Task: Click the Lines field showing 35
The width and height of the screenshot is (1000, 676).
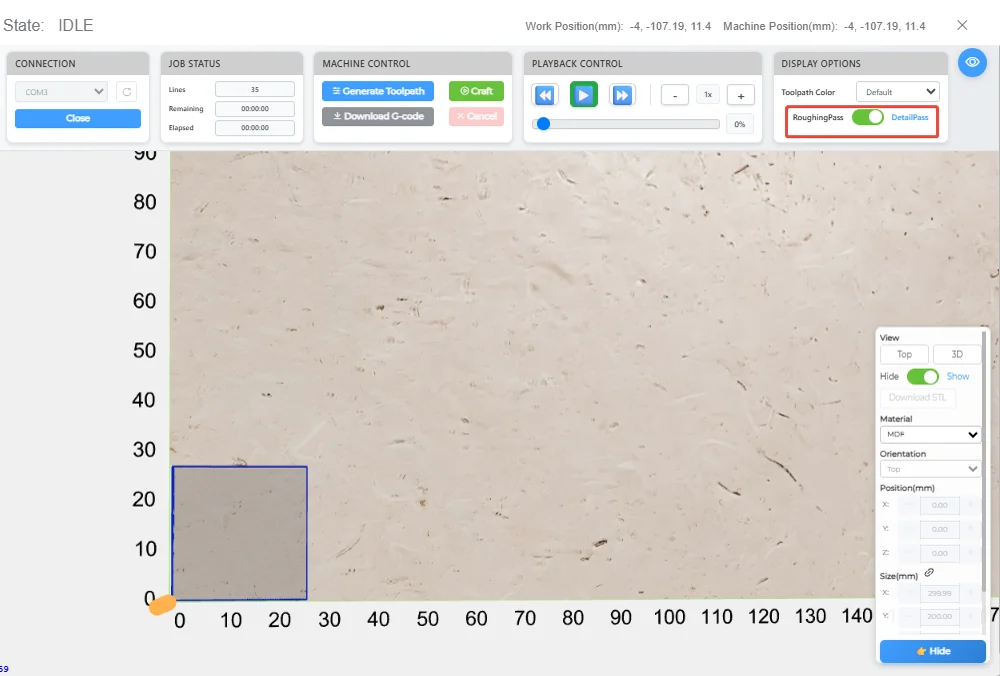Action: (254, 89)
